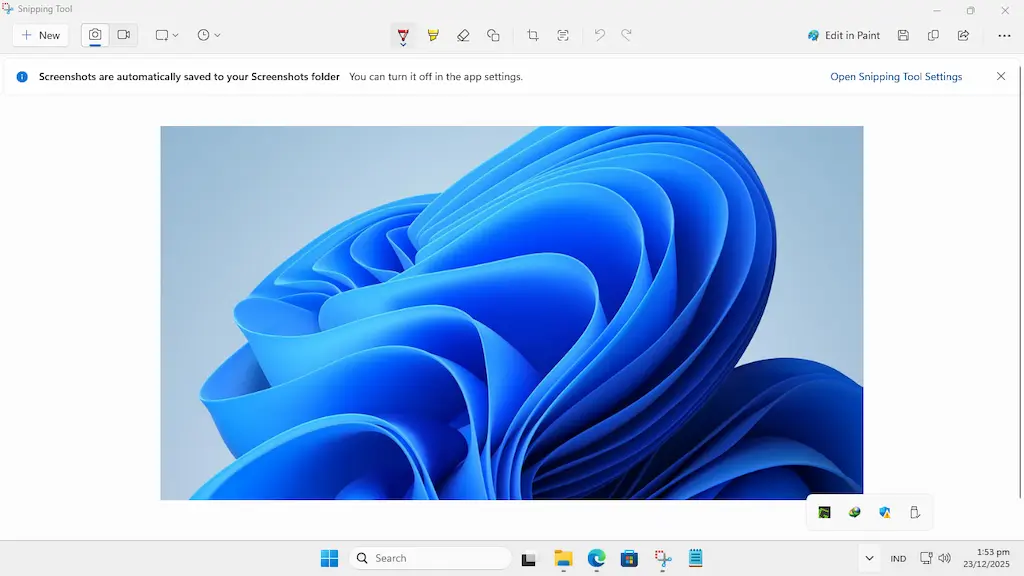The image size is (1024, 576).
Task: Switch to Snip camera mode
Action: point(95,35)
